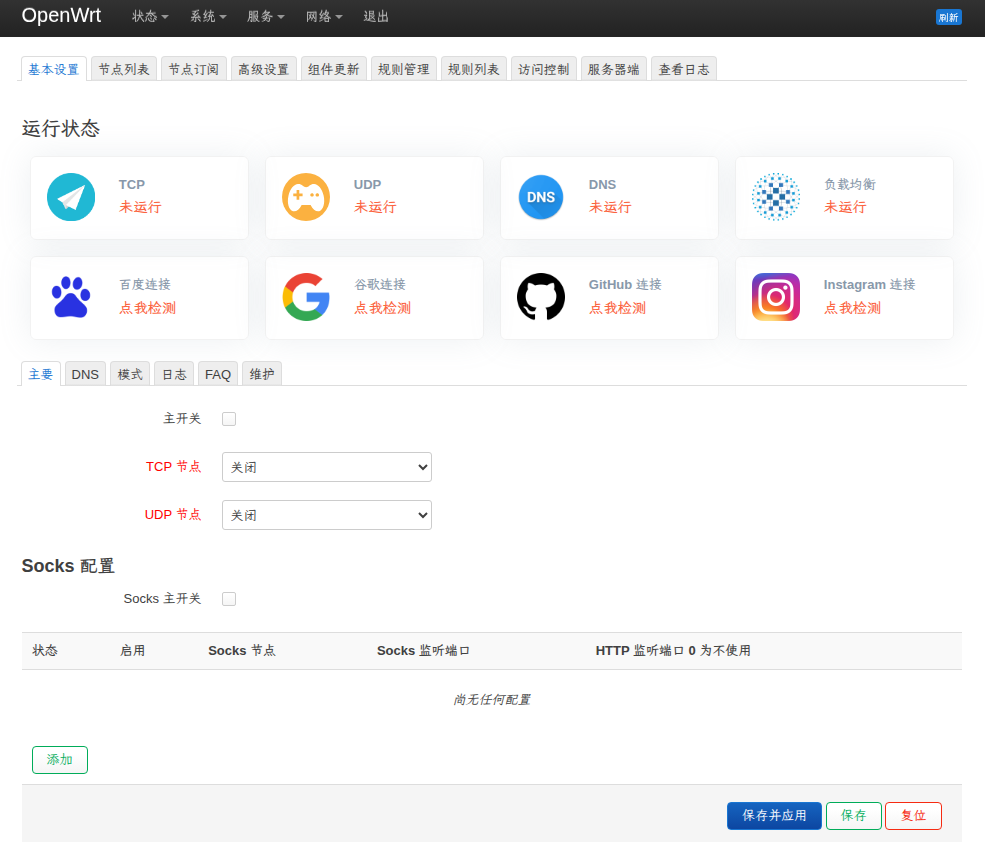
Task: Click the TCP paper plane icon
Action: pyautogui.click(x=71, y=197)
